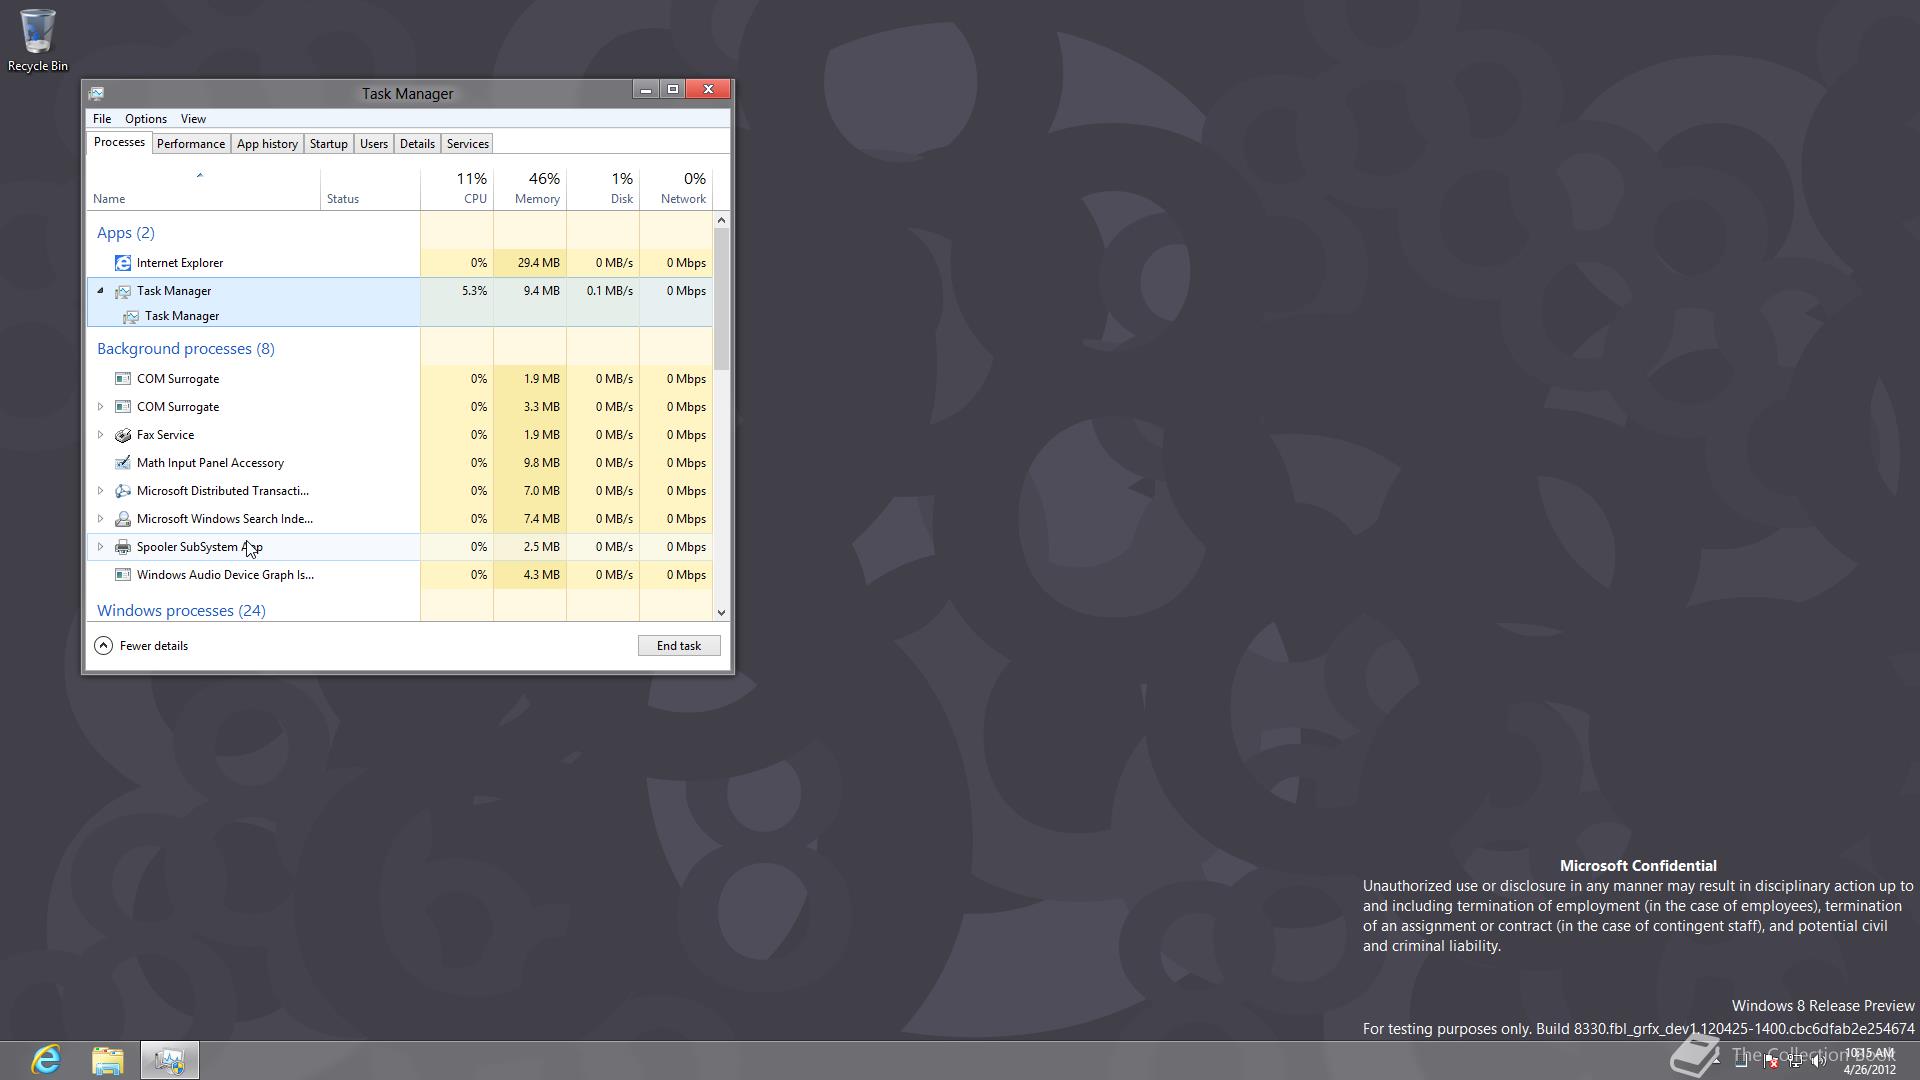Open the Options menu
The width and height of the screenshot is (1920, 1080).
[x=146, y=119]
